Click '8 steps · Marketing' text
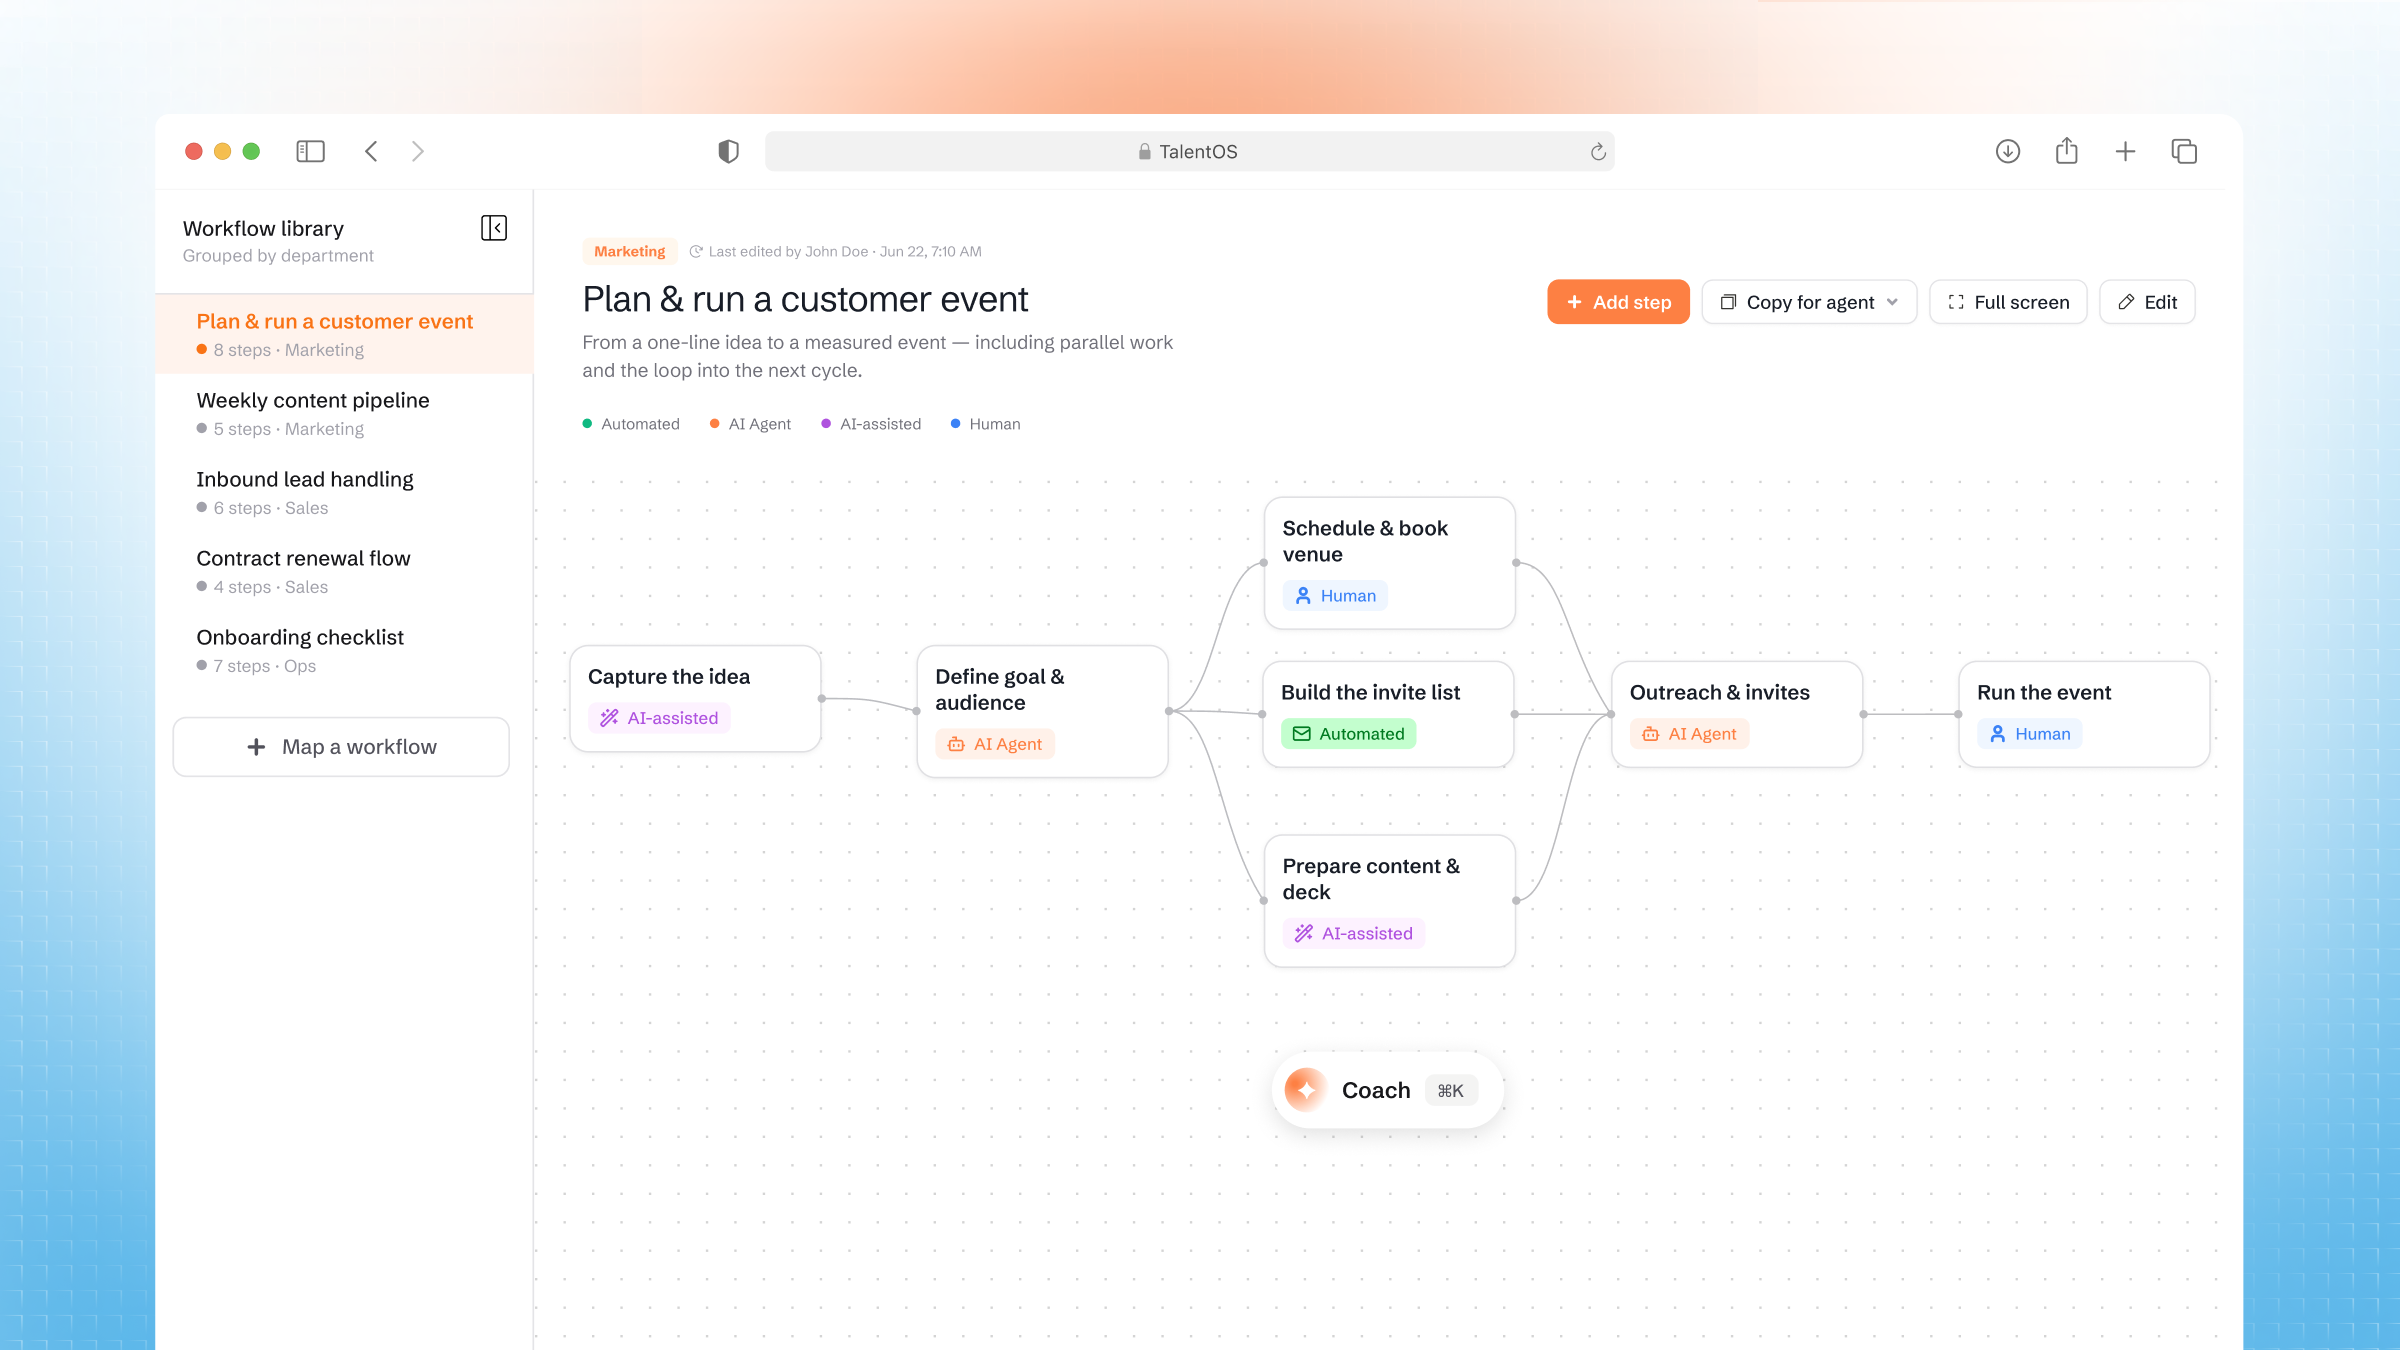This screenshot has height=1350, width=2400. [x=288, y=350]
